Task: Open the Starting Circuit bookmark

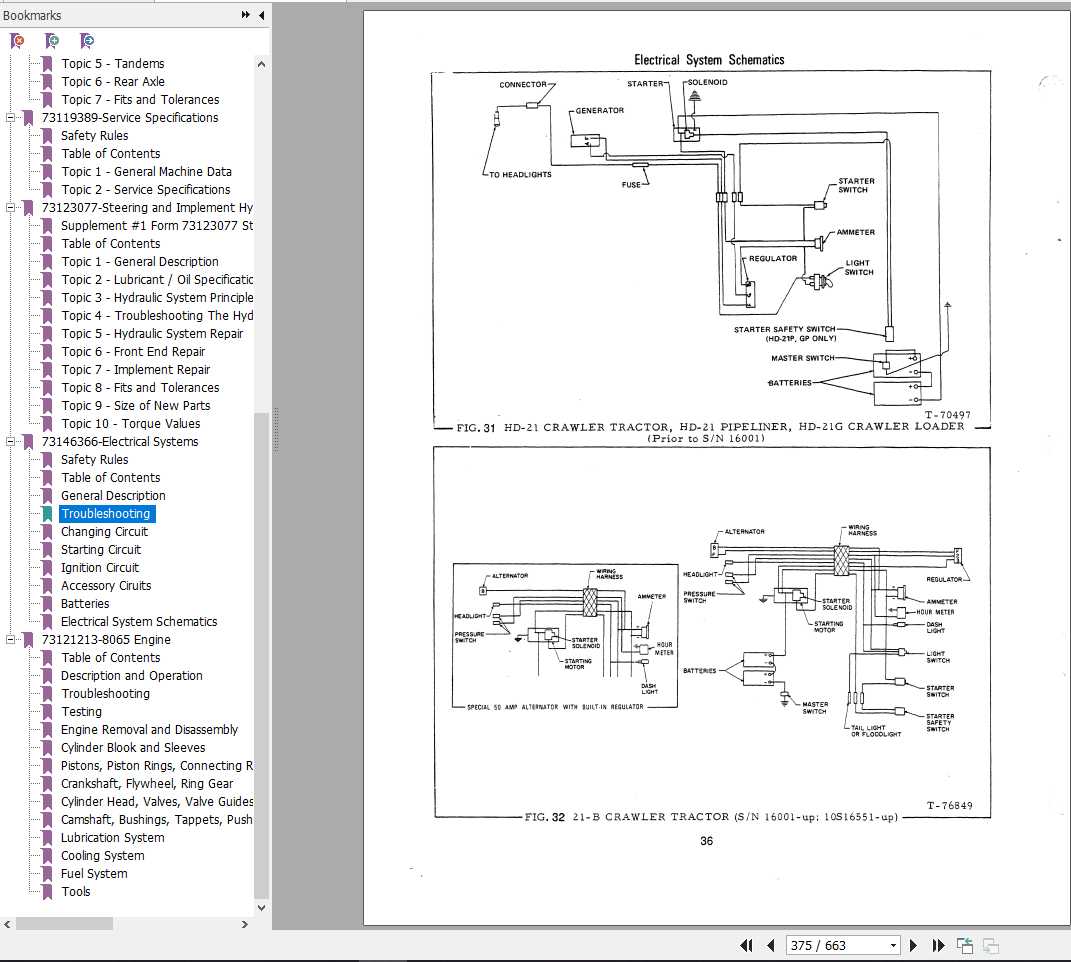Action: [x=101, y=549]
